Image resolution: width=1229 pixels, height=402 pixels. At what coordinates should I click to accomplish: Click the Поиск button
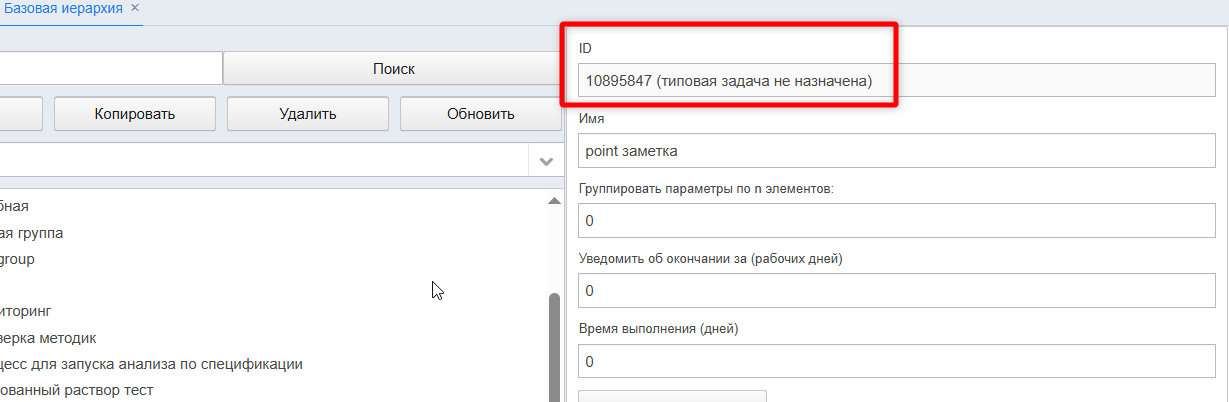394,69
